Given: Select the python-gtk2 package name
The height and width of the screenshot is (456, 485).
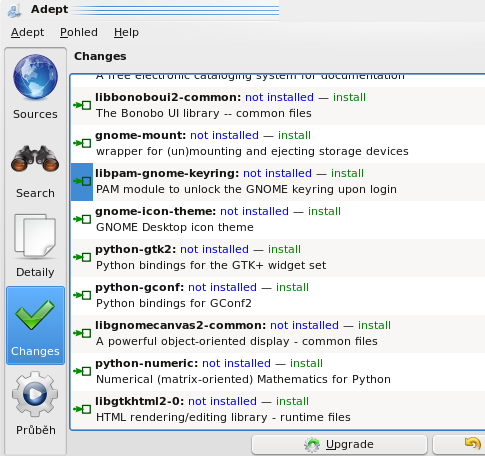Looking at the screenshot, I should click(x=136, y=249).
